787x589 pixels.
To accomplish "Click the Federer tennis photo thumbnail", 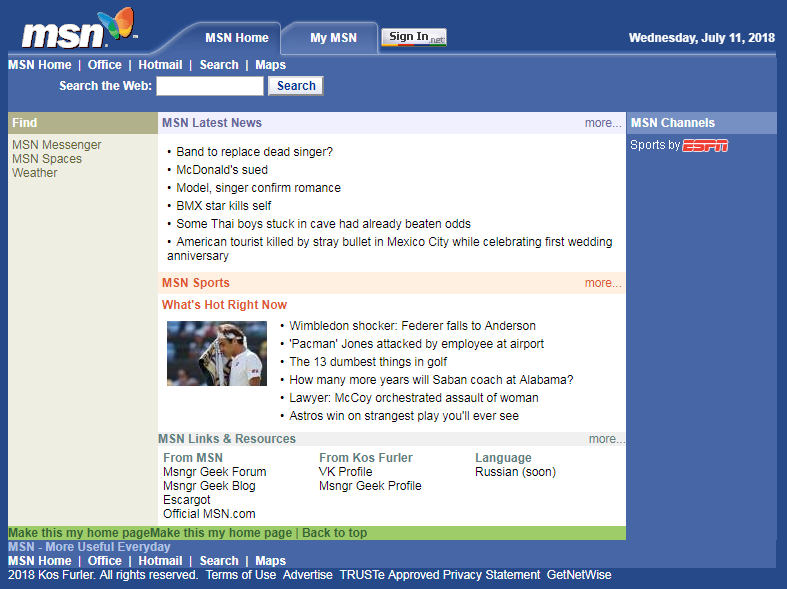I will click(x=217, y=353).
